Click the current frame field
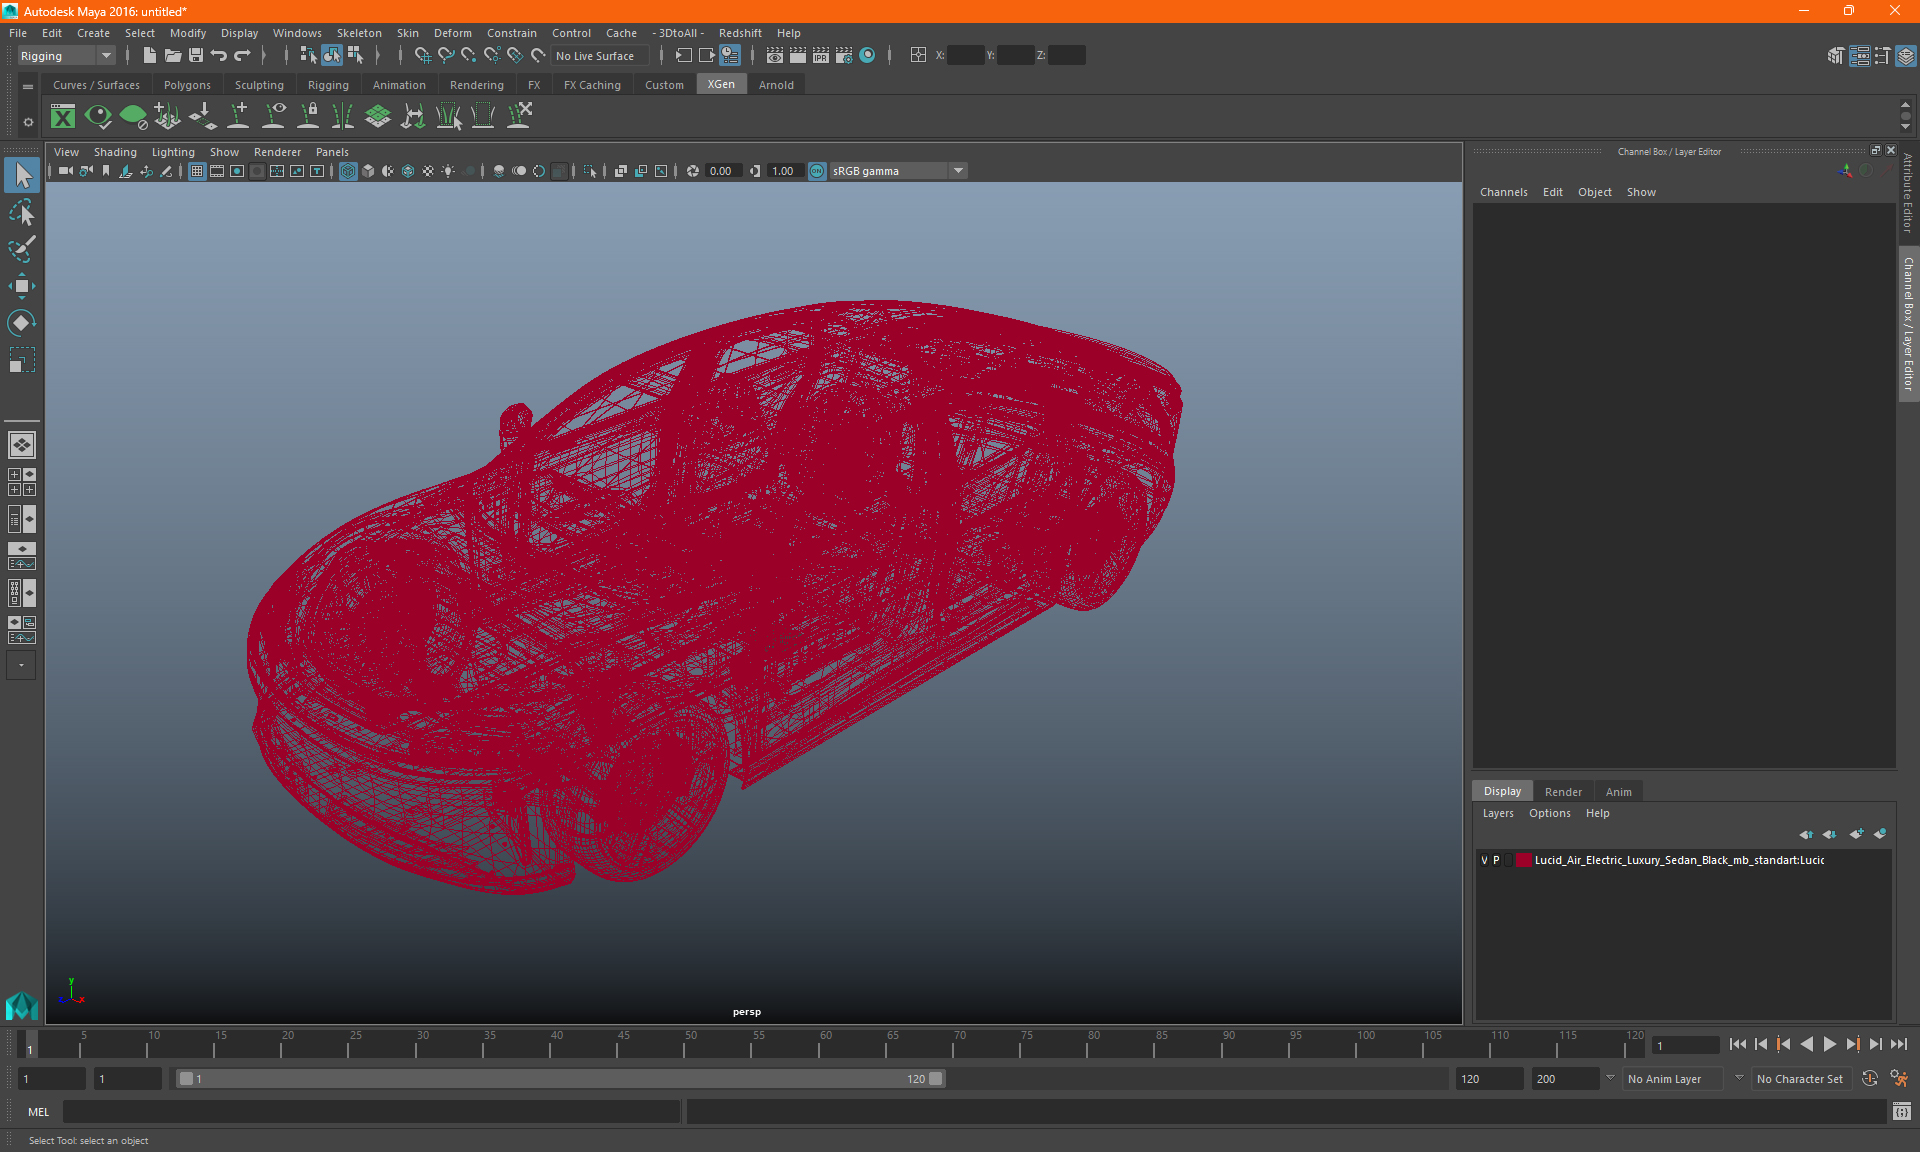The image size is (1920, 1152). (1684, 1046)
